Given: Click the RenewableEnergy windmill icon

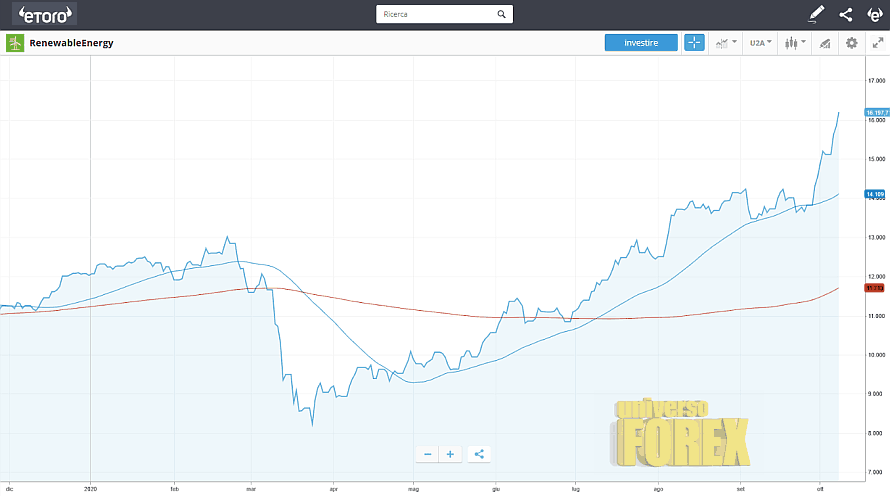Looking at the screenshot, I should click(15, 43).
